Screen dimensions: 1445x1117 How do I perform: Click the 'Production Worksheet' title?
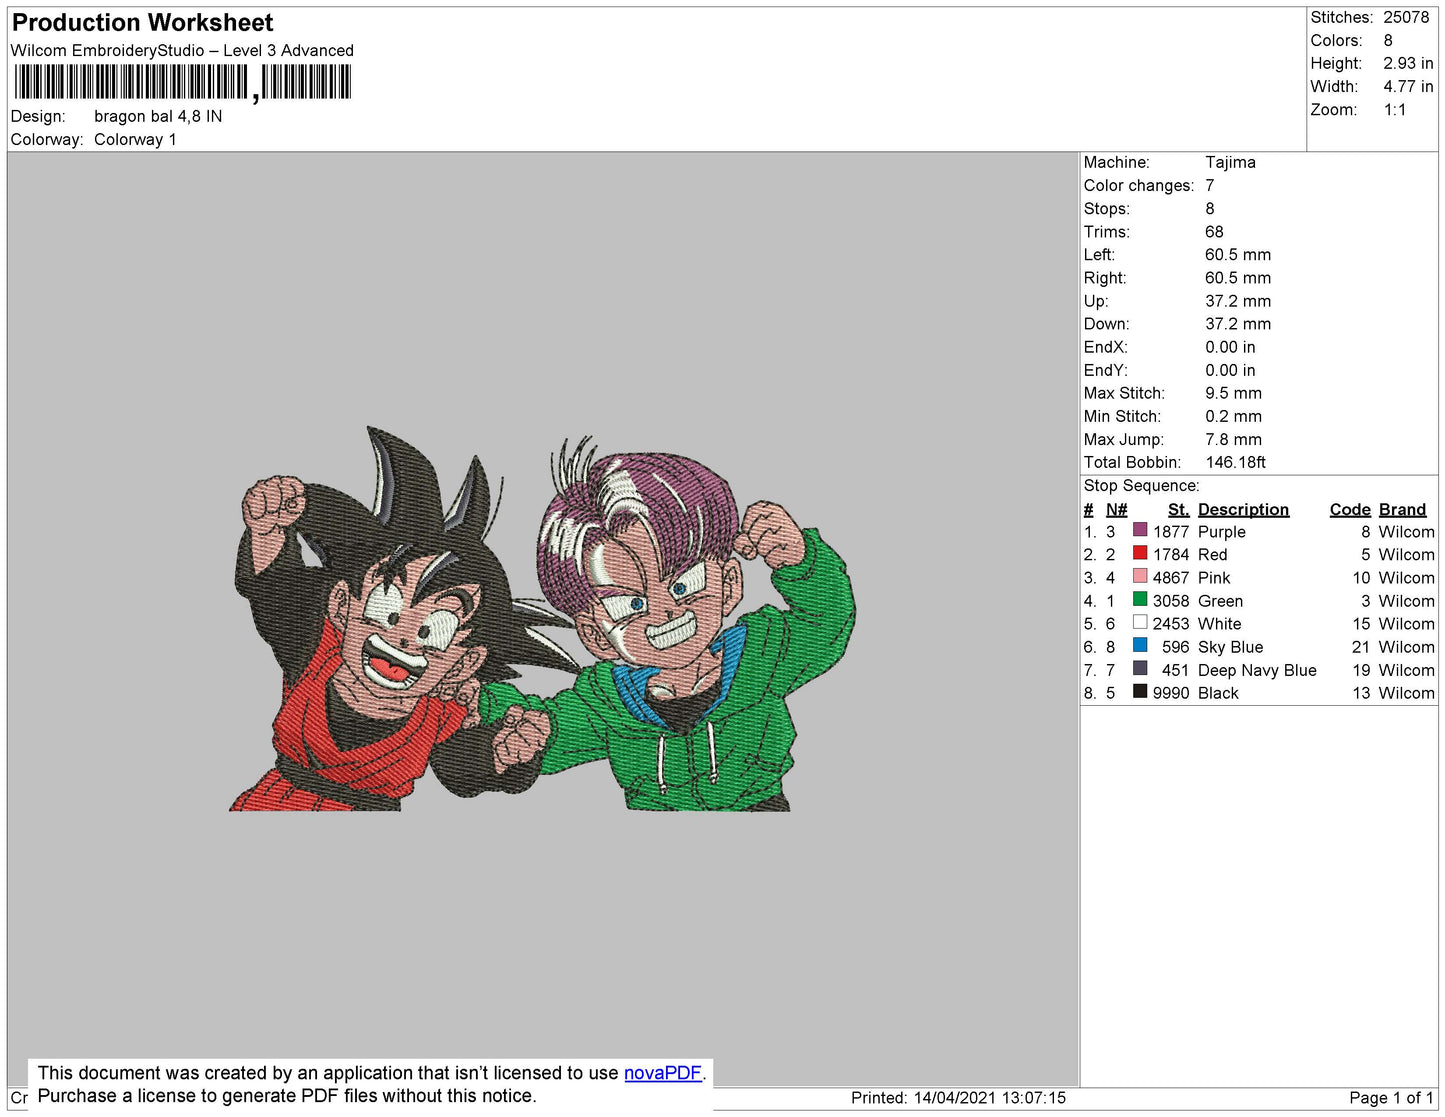pos(142,23)
